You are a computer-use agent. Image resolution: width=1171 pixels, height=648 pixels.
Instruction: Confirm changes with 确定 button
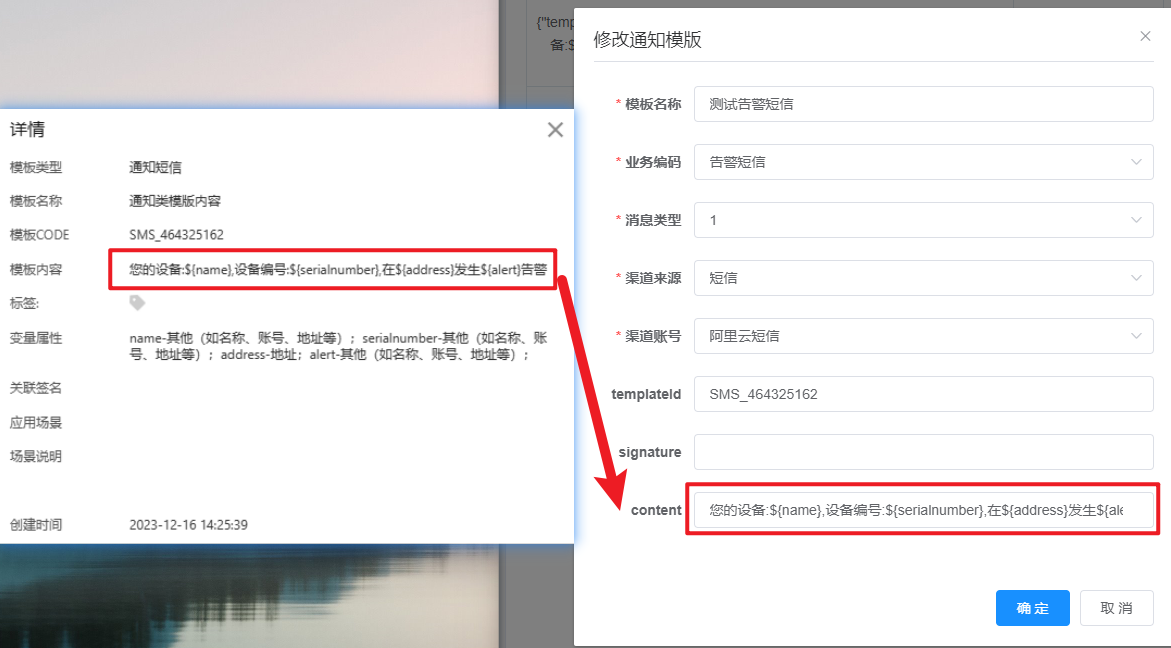(x=1032, y=608)
